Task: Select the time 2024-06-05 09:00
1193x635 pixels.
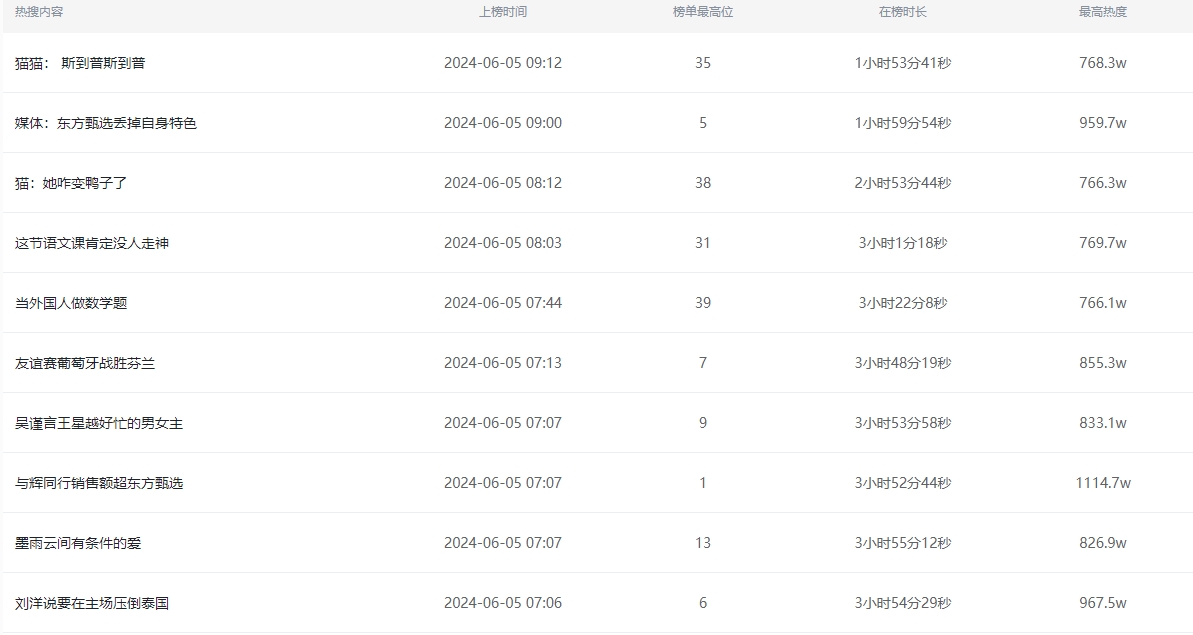Action: (x=503, y=123)
